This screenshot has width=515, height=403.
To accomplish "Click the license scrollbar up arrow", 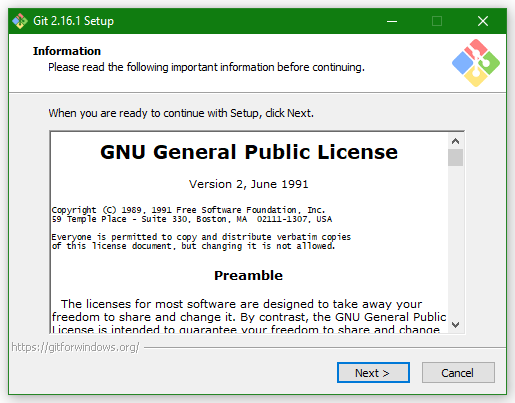I will coord(455,141).
